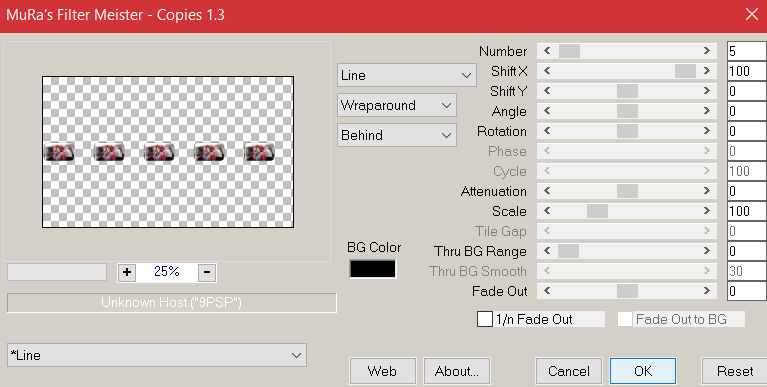
Task: Click right arrow of Shift Y slider
Action: point(707,91)
